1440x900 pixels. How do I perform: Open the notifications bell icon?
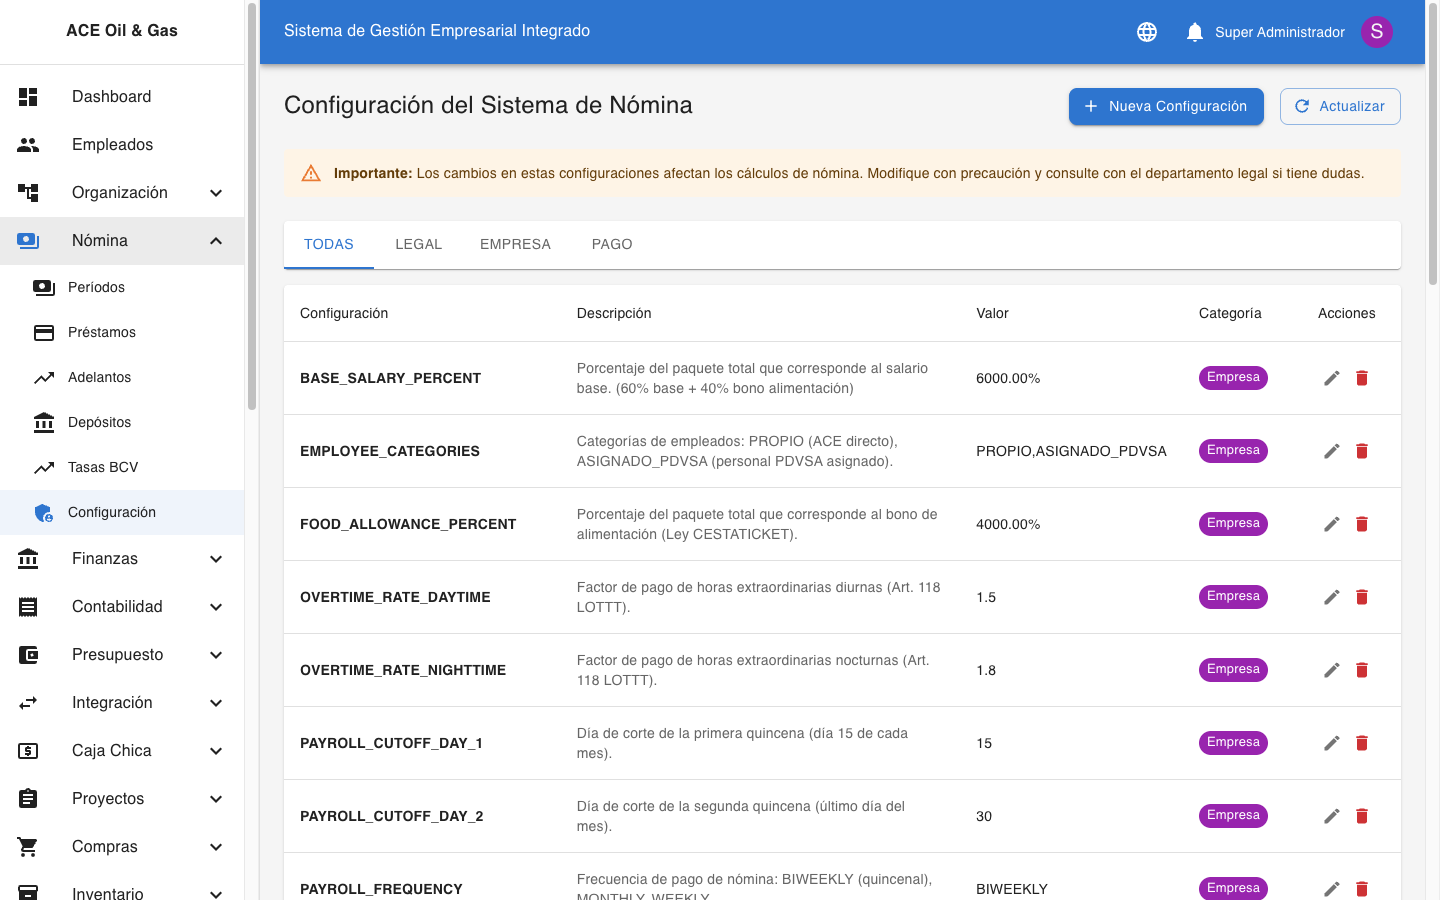click(x=1194, y=31)
